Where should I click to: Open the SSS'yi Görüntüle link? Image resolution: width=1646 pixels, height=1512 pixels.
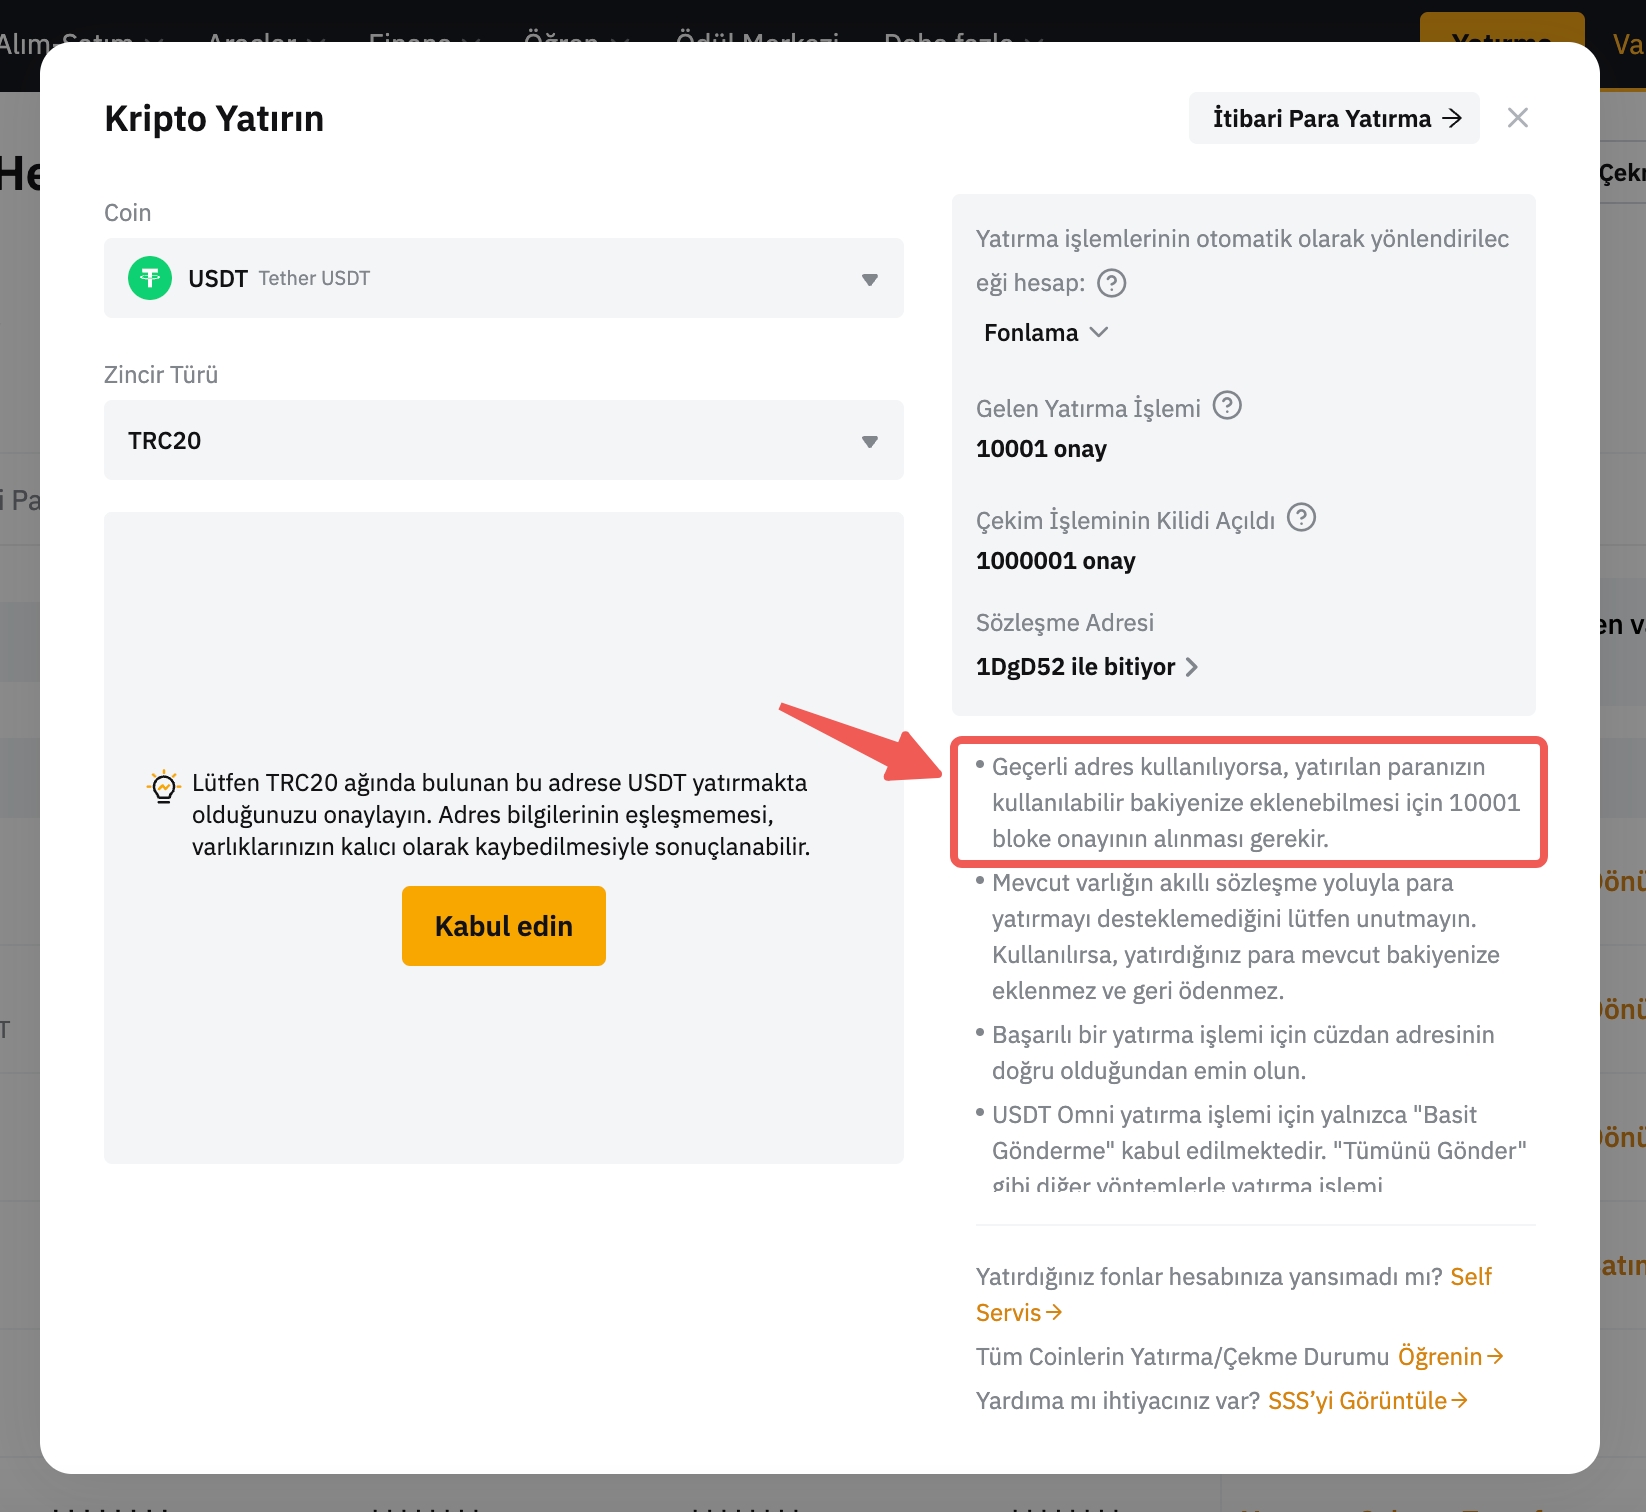pyautogui.click(x=1366, y=1400)
